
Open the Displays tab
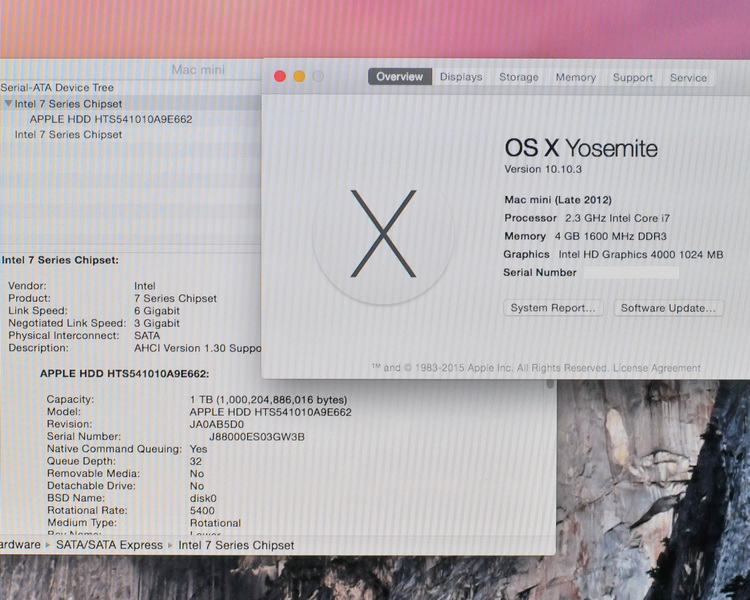point(461,77)
